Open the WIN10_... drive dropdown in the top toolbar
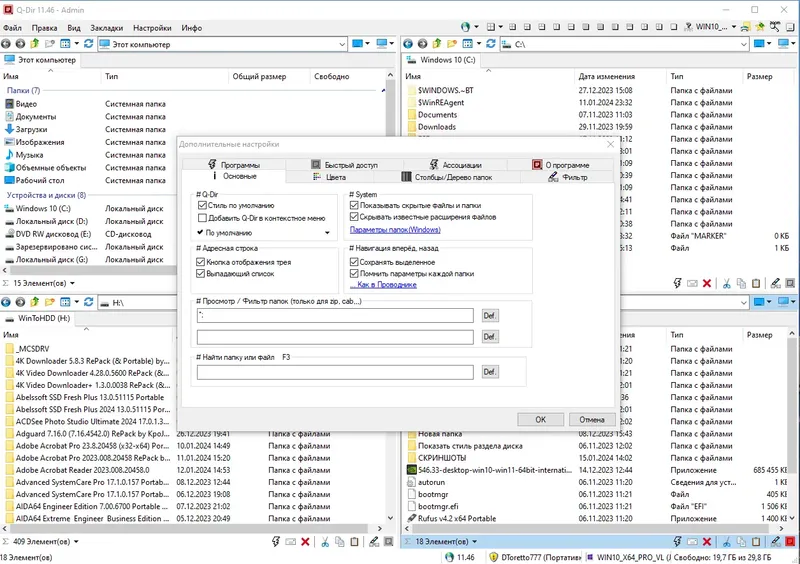Viewport: 800px width, 564px height. (734, 27)
